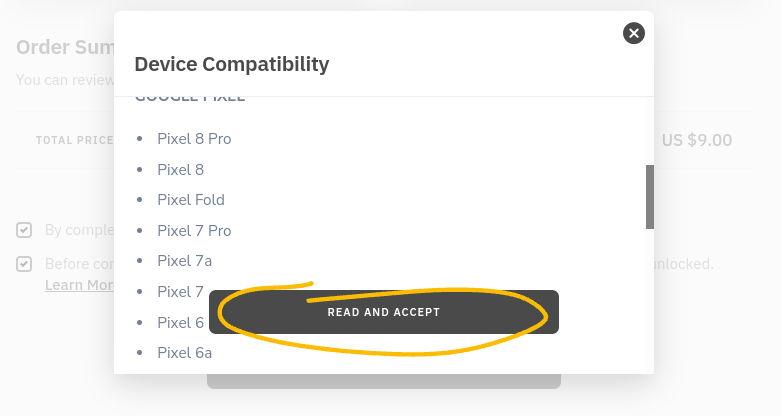
Task: Close the Device Compatibility dialog
Action: coord(634,33)
